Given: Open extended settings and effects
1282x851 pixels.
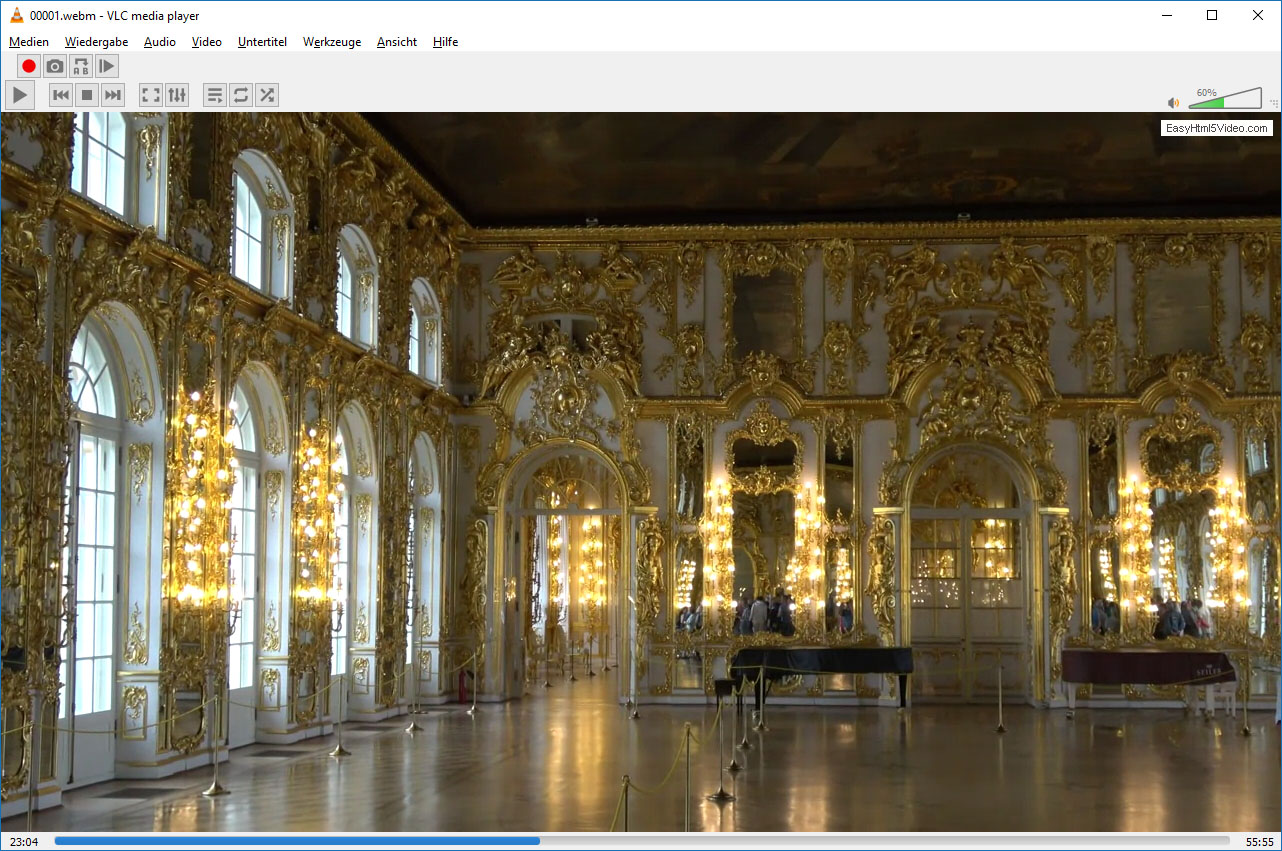Looking at the screenshot, I should coord(177,96).
